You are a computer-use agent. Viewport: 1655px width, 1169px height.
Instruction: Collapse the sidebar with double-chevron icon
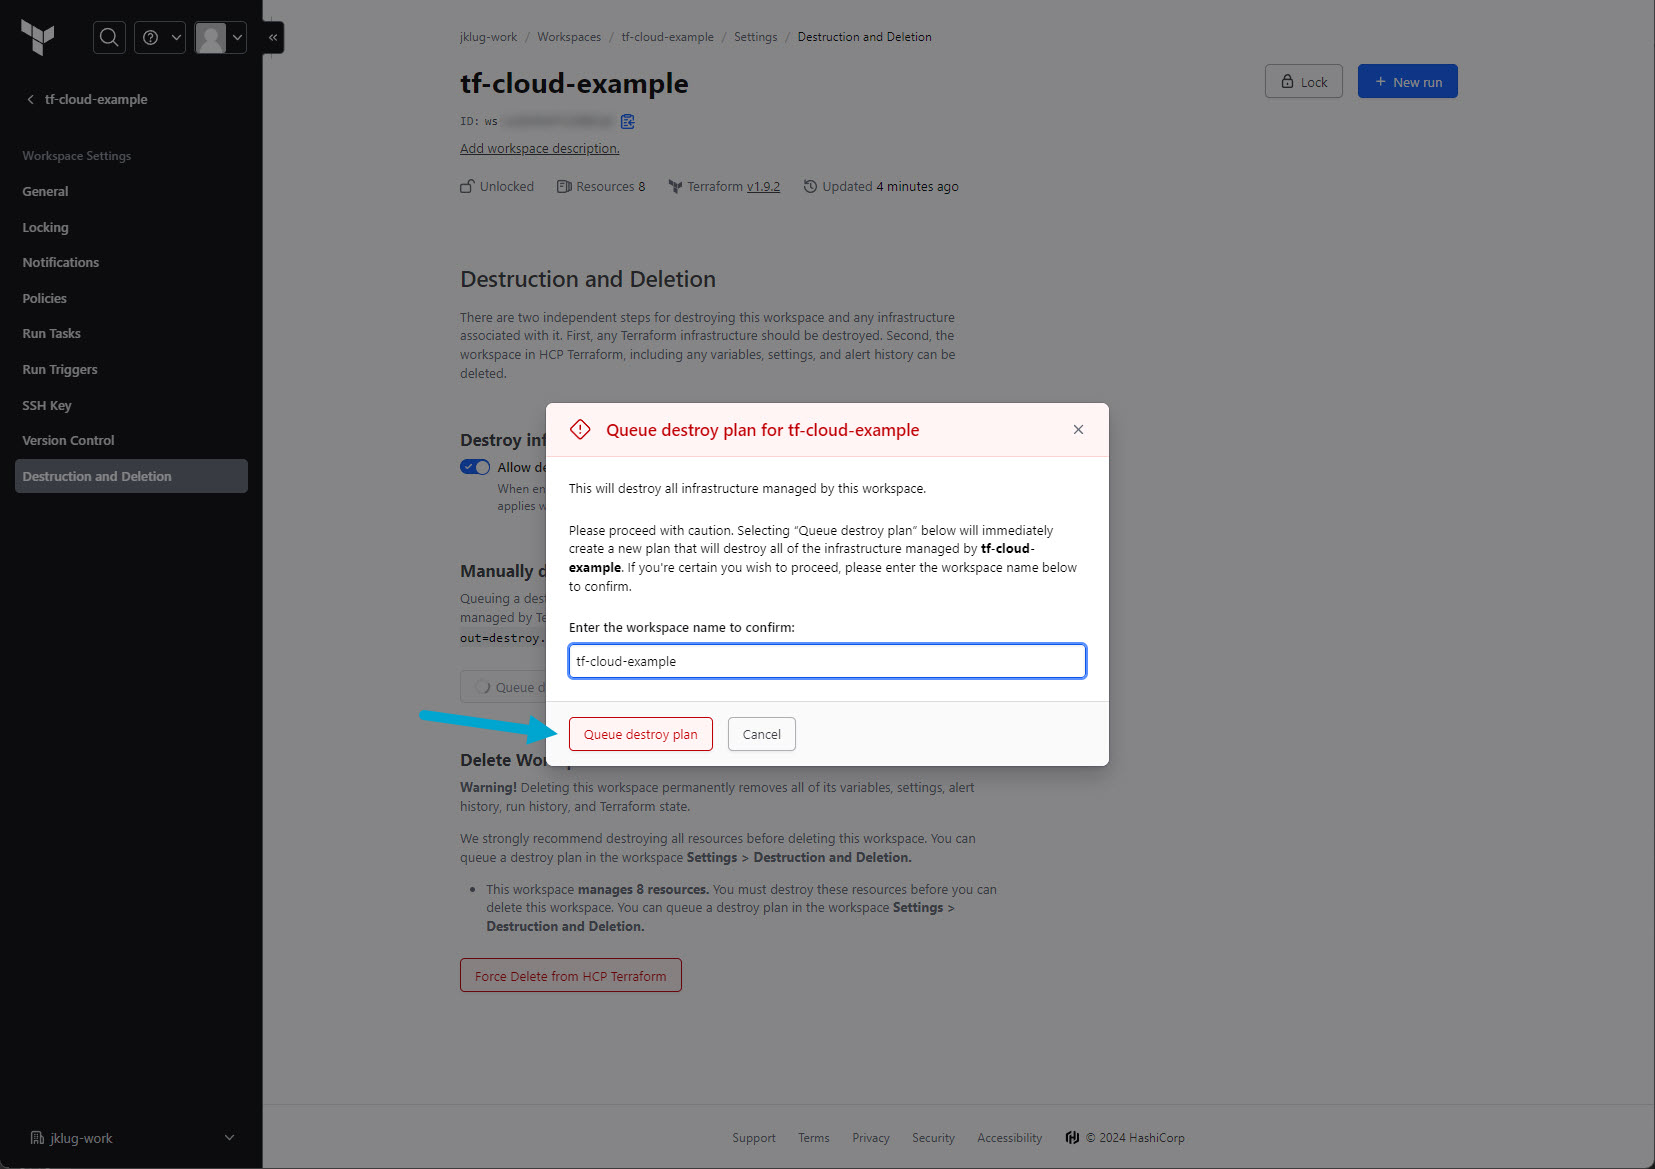(x=273, y=38)
